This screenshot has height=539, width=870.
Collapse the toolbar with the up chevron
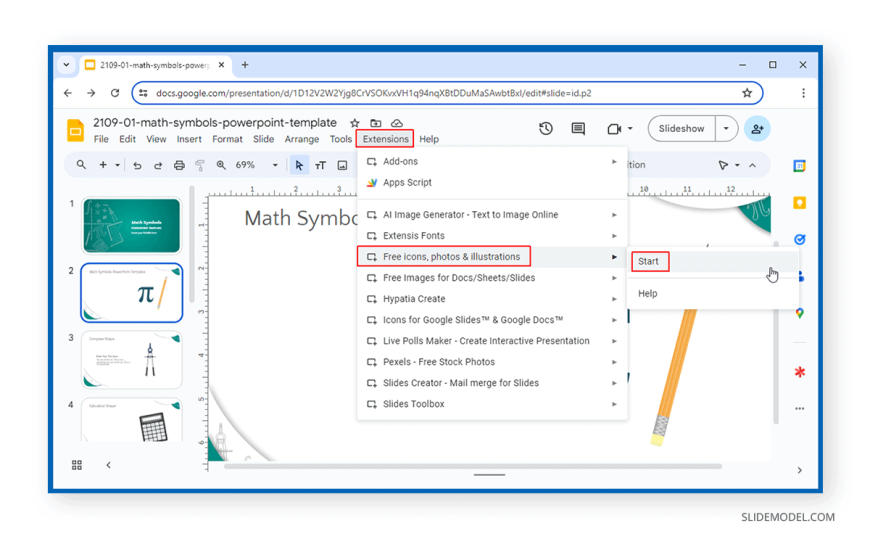[x=752, y=165]
